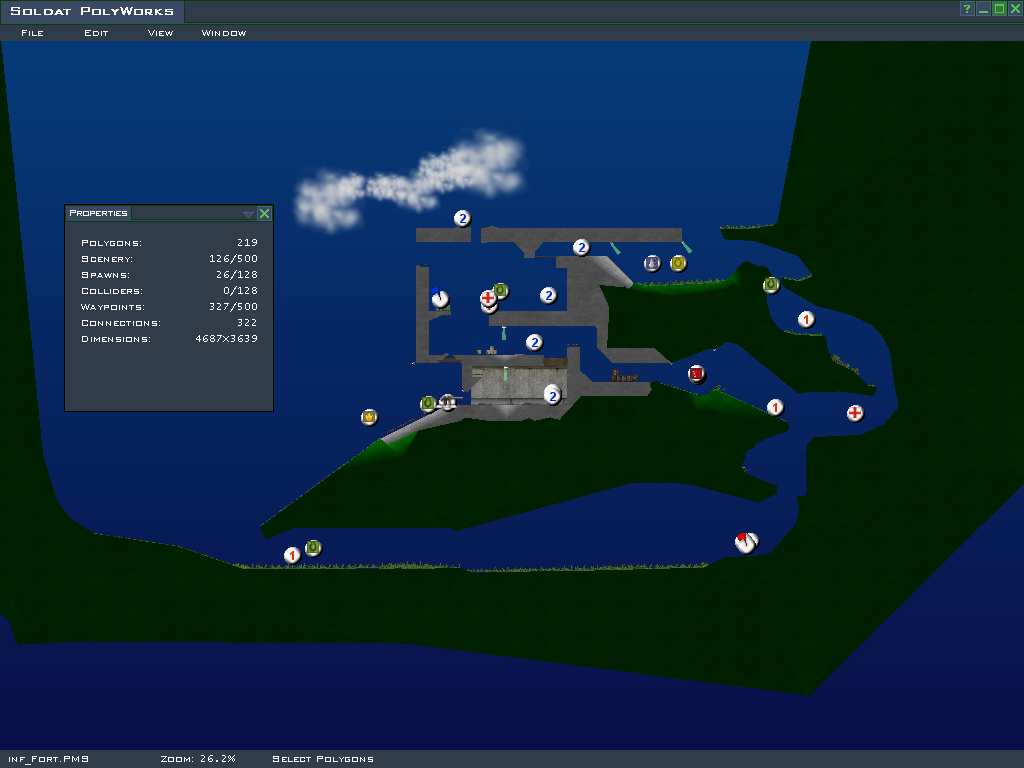
Task: Select the red flag spawn near the bottom
Action: click(746, 542)
